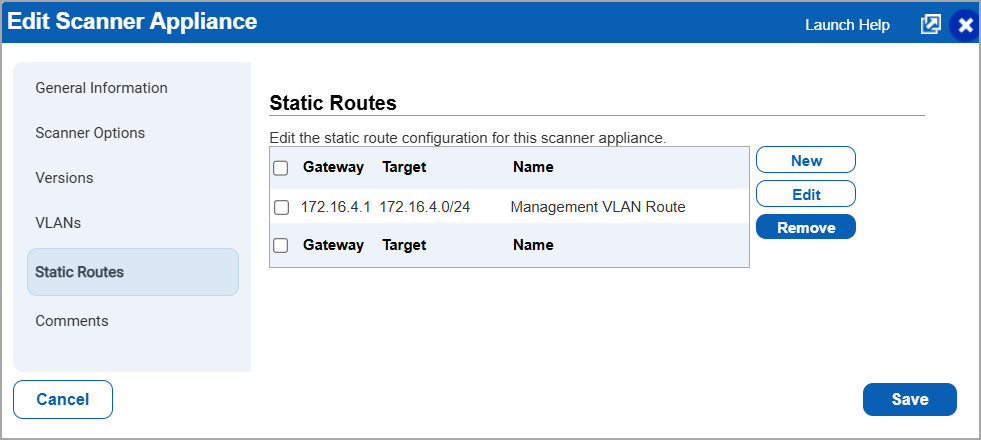Select the 172.16.4.1 route checkbox

pyautogui.click(x=281, y=207)
